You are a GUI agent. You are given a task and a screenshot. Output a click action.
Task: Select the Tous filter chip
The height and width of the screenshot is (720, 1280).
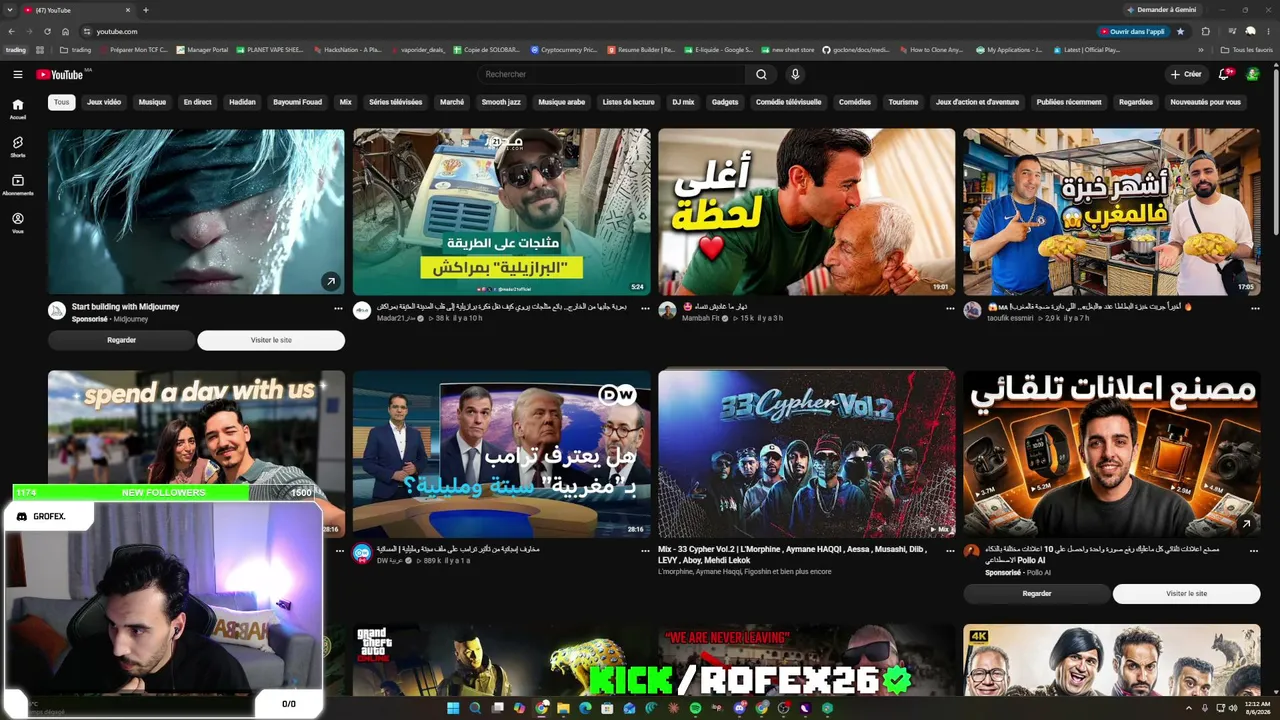[62, 102]
